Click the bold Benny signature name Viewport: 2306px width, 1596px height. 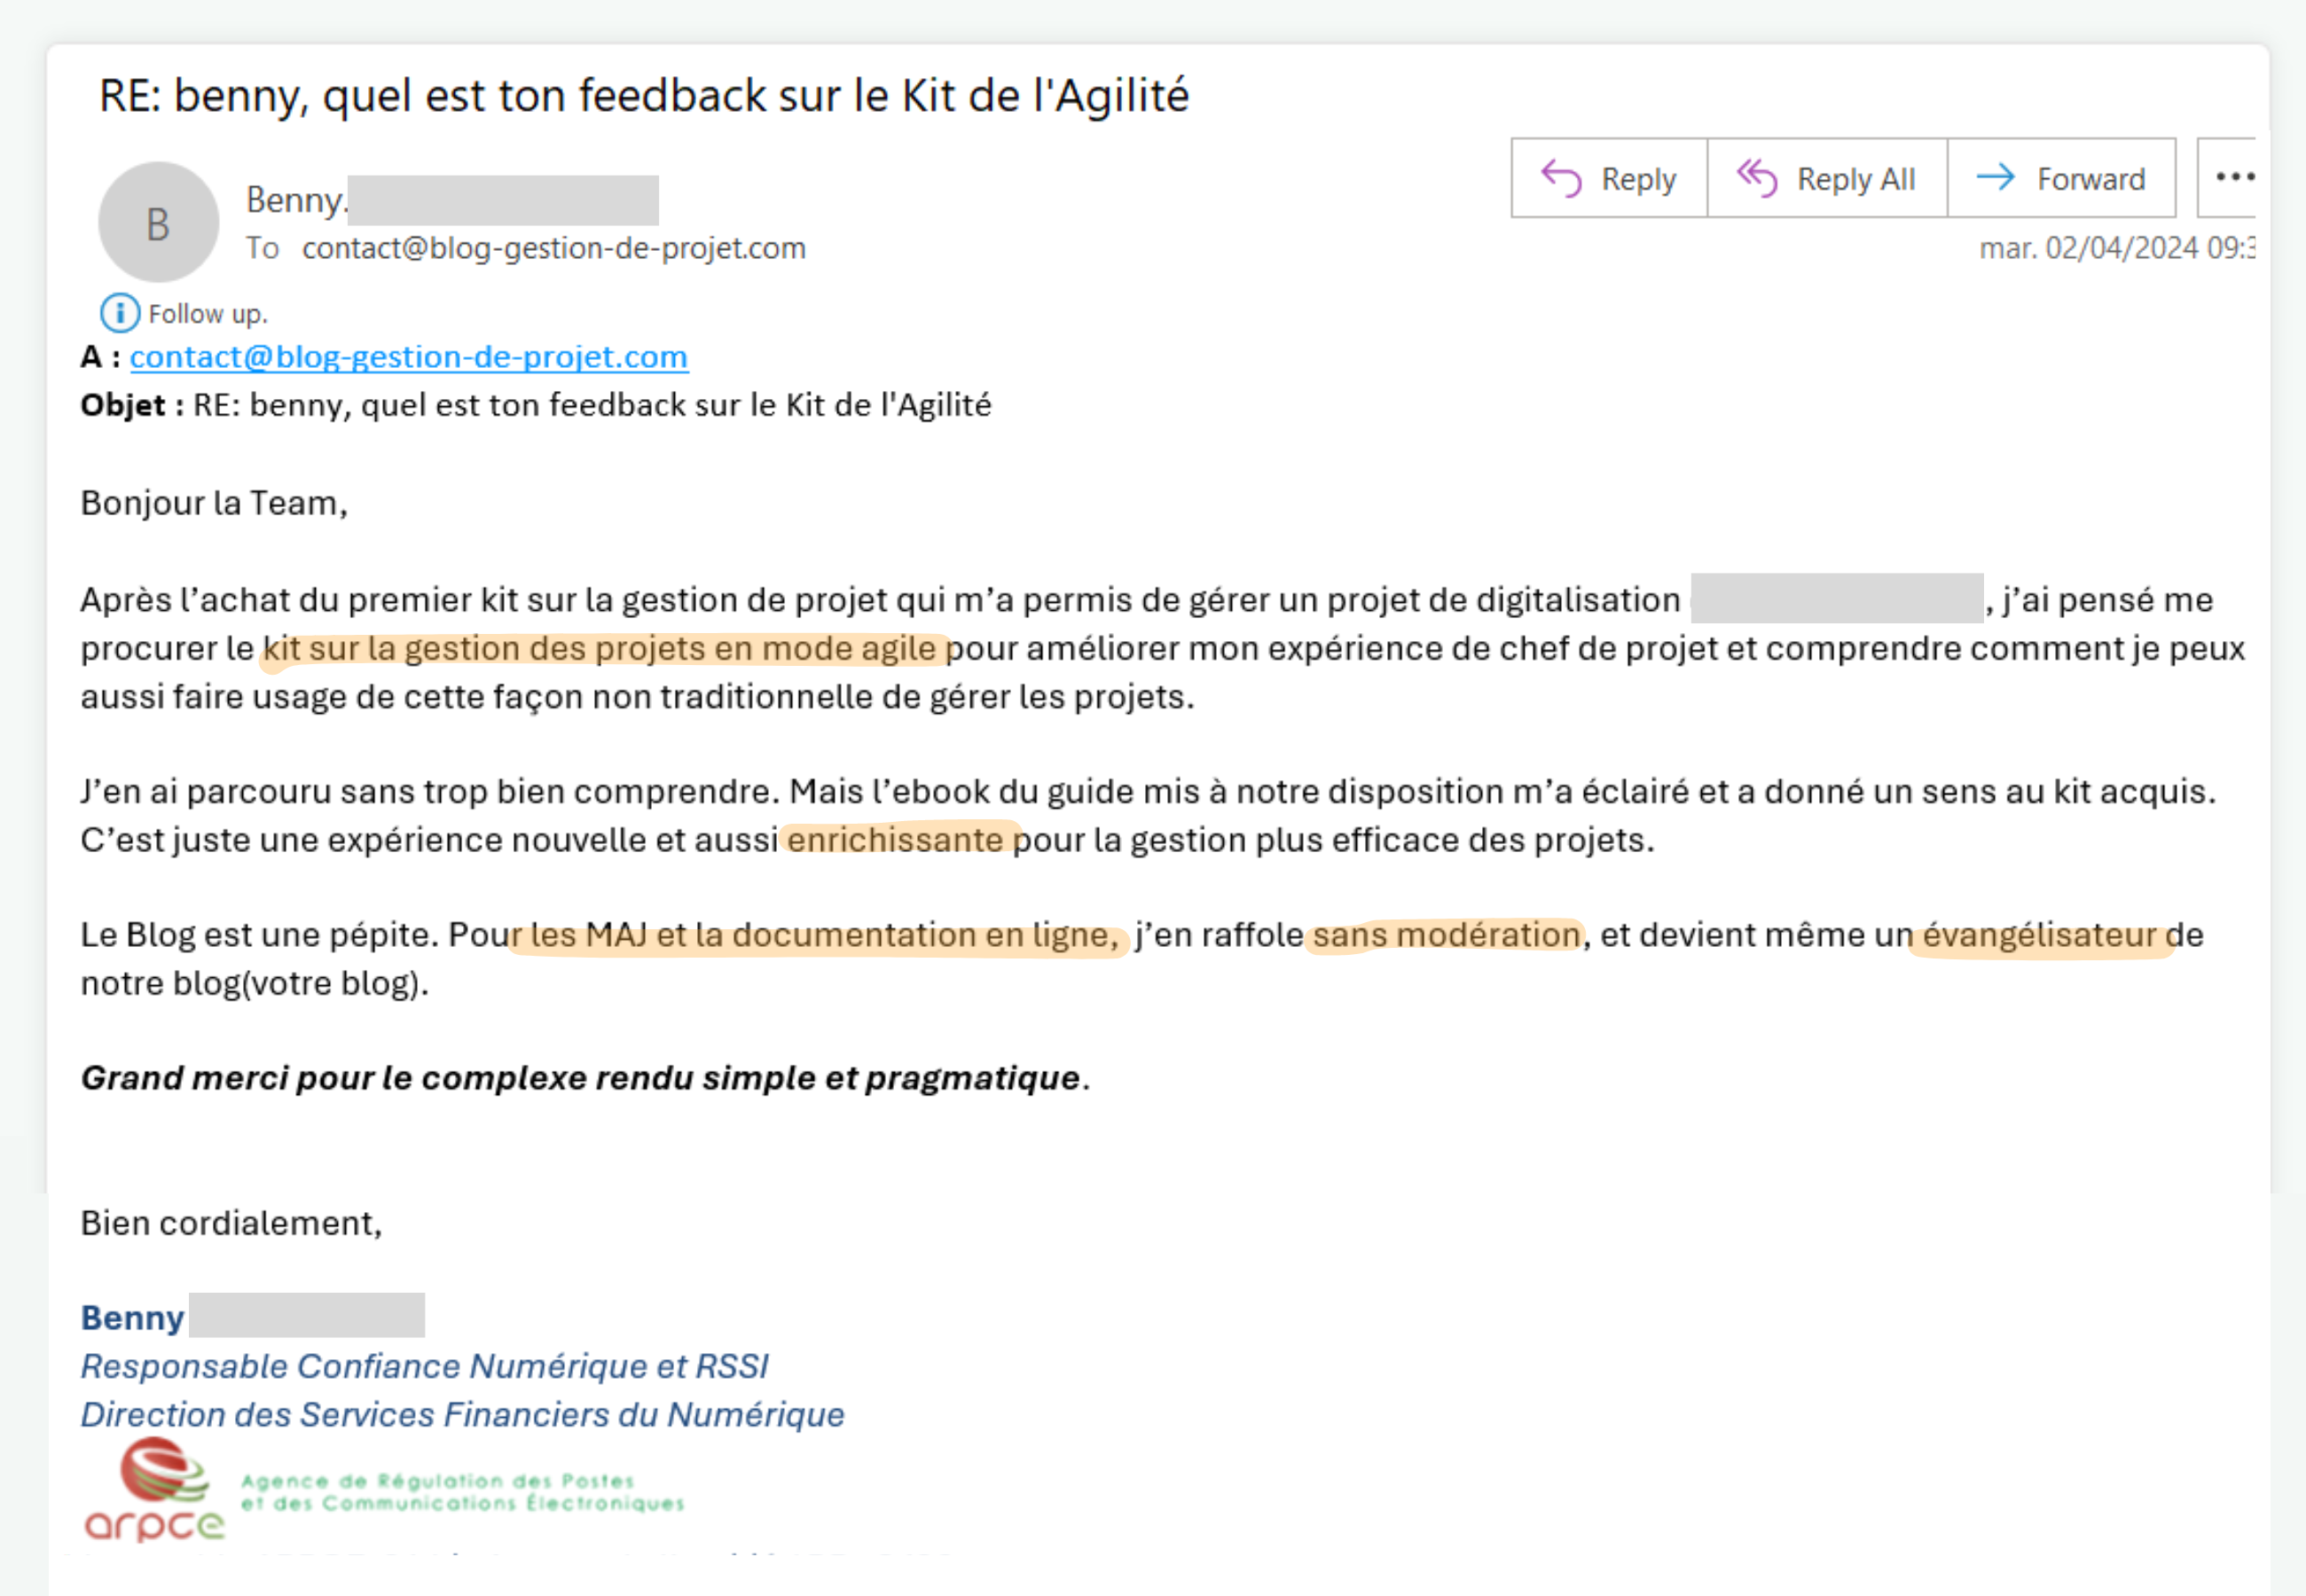tap(132, 1318)
